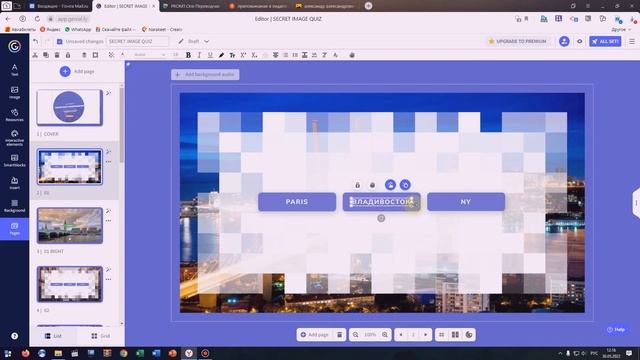The image size is (640, 360).
Task: Zoom in the canvas
Action: pyautogui.click(x=384, y=335)
